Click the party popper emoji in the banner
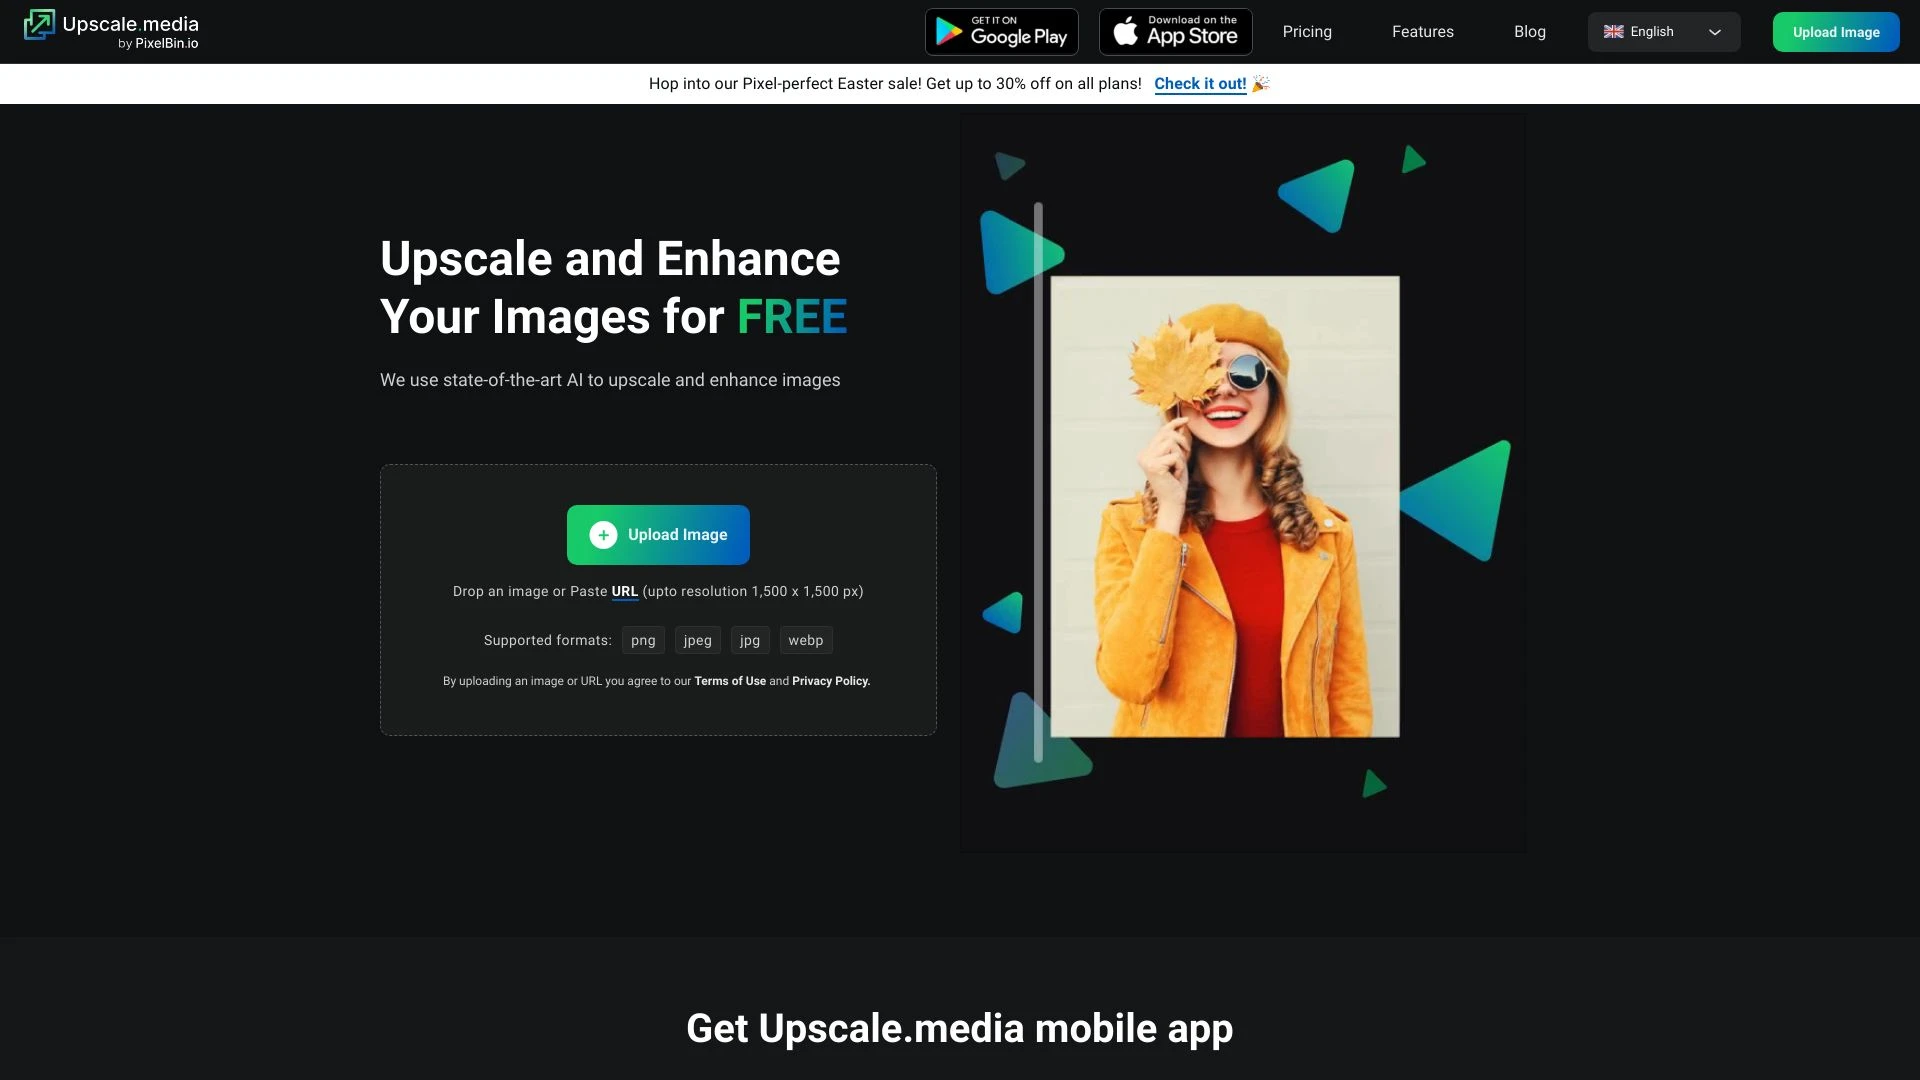The height and width of the screenshot is (1080, 1920). pos(1261,83)
